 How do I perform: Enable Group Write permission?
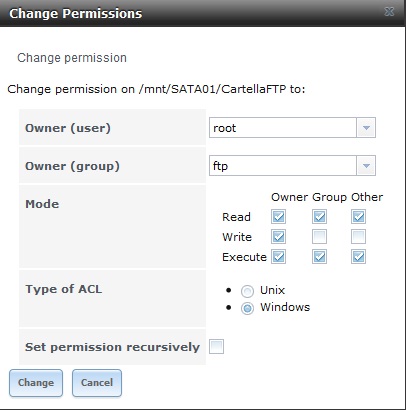pos(319,237)
